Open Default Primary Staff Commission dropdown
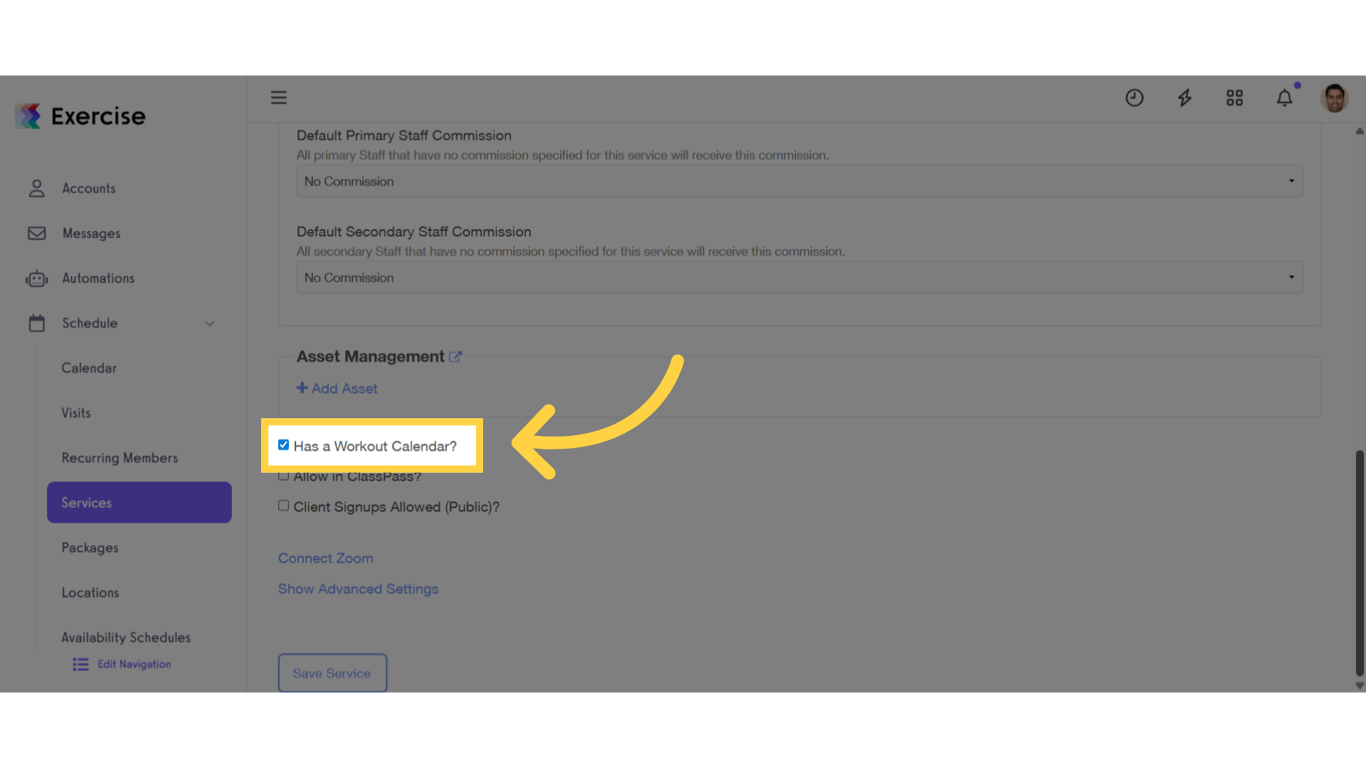Viewport: 1366px width, 768px height. (x=799, y=181)
